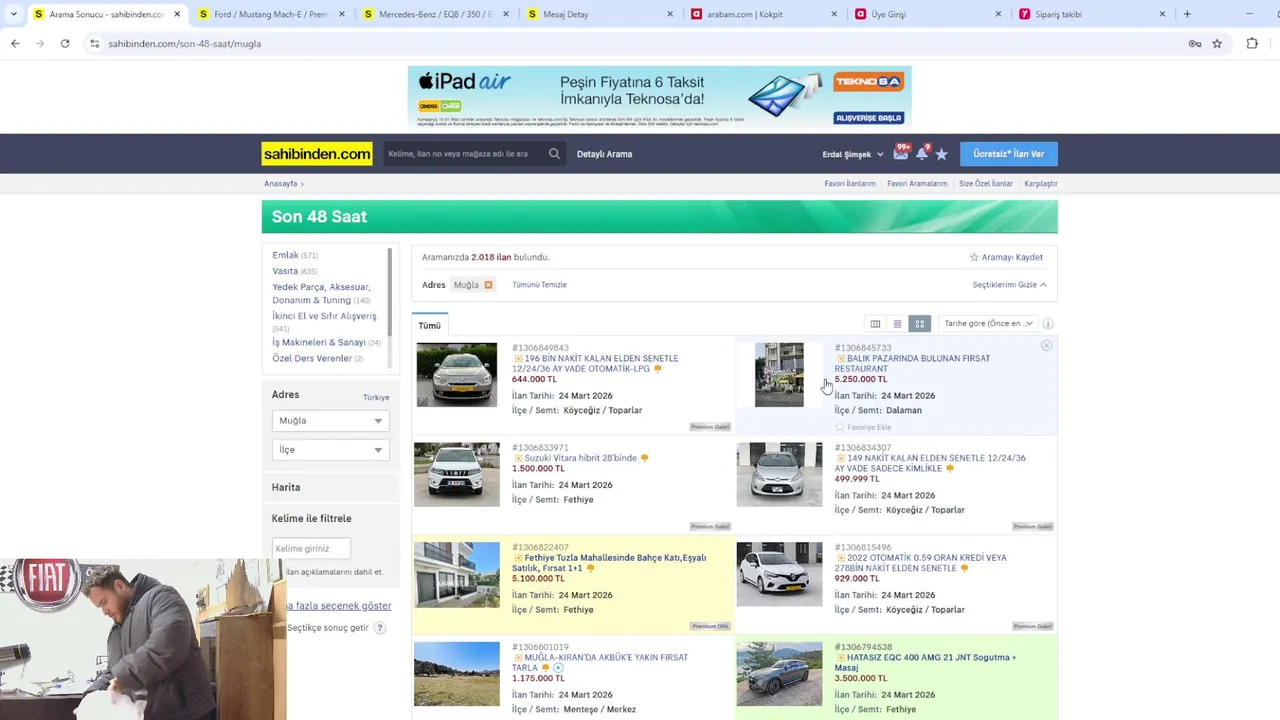
Task: Open Favori Aramalarım link
Action: click(x=917, y=184)
